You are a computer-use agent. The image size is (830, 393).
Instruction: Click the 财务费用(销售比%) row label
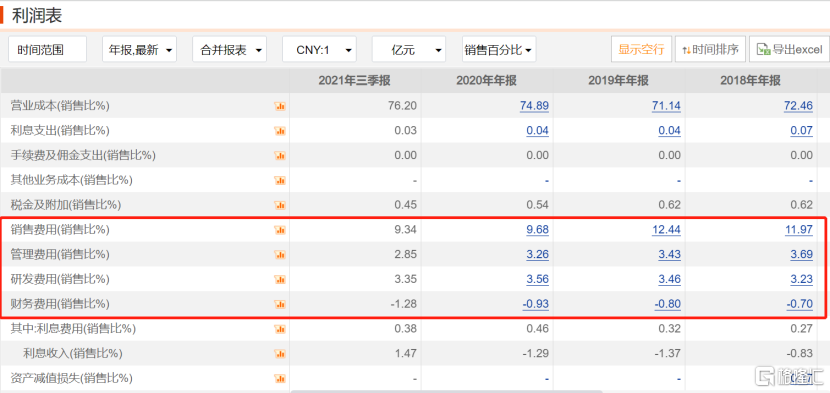(60, 305)
